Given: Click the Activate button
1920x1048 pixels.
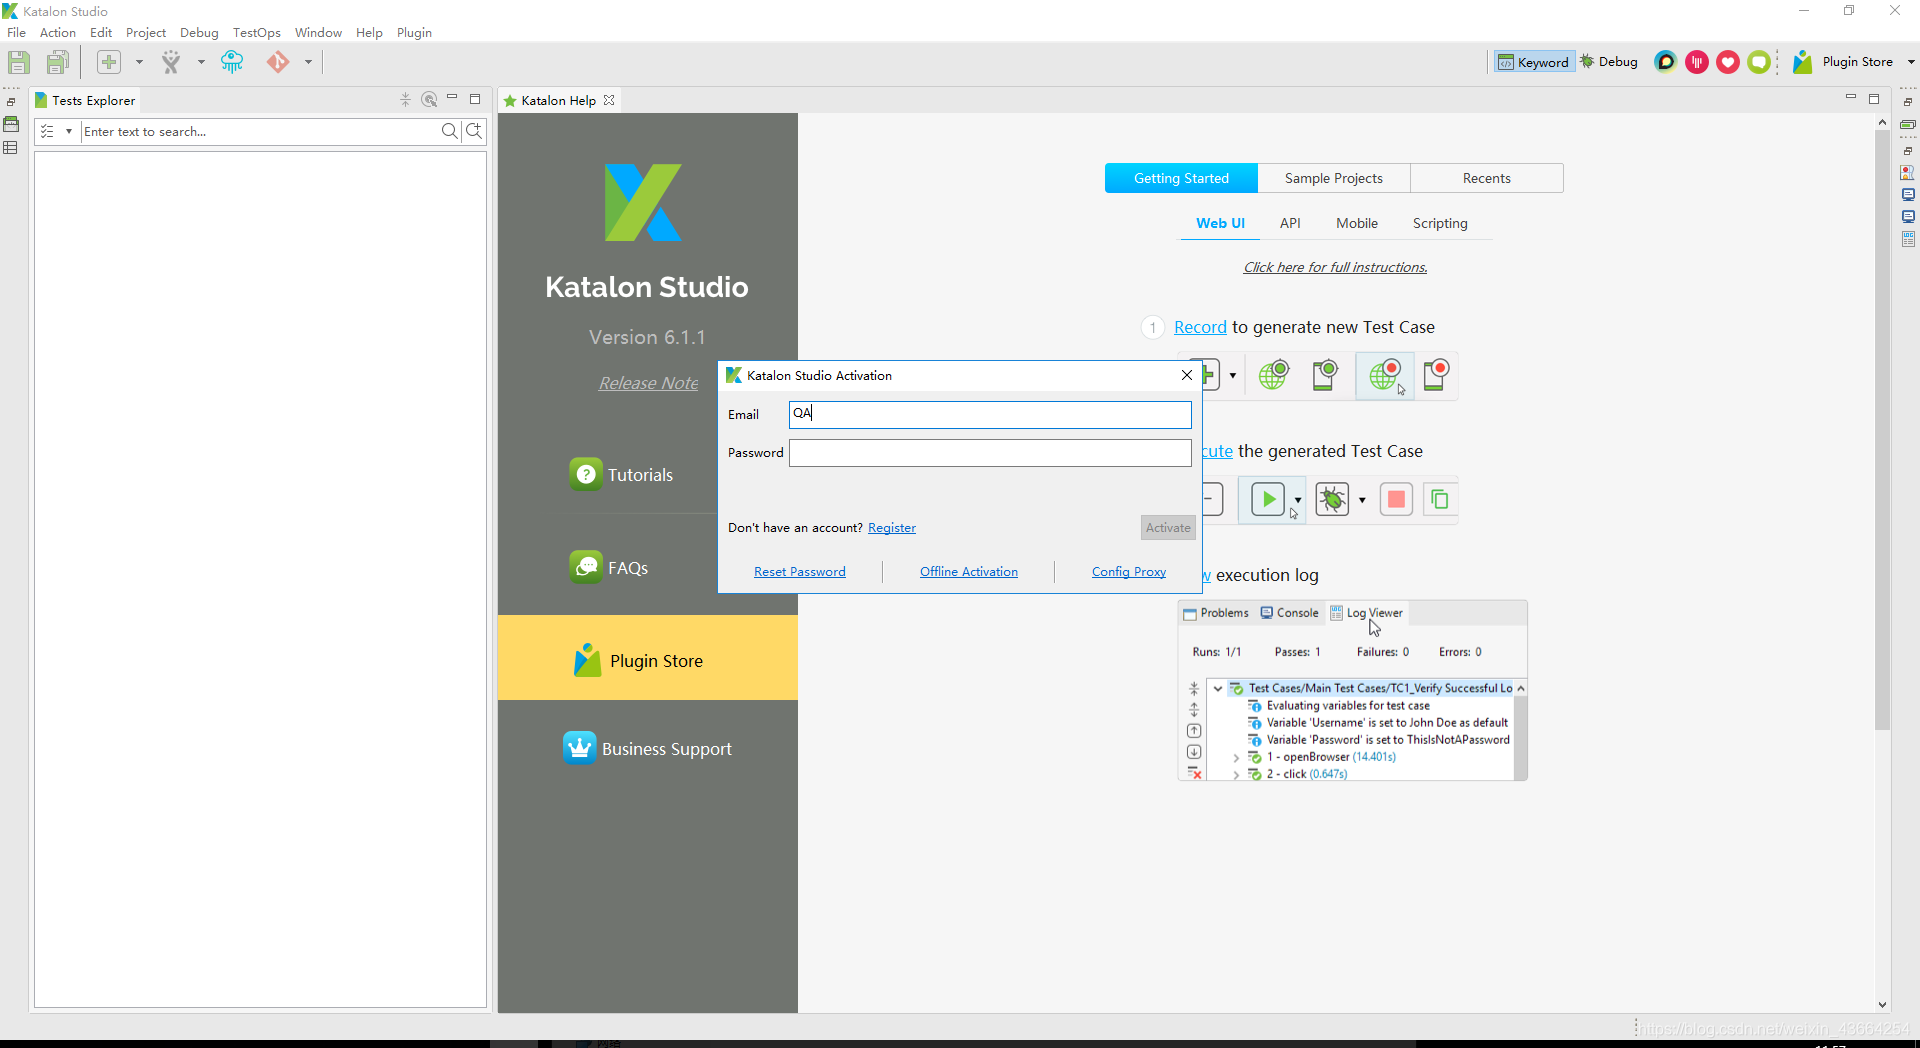Looking at the screenshot, I should (1168, 528).
